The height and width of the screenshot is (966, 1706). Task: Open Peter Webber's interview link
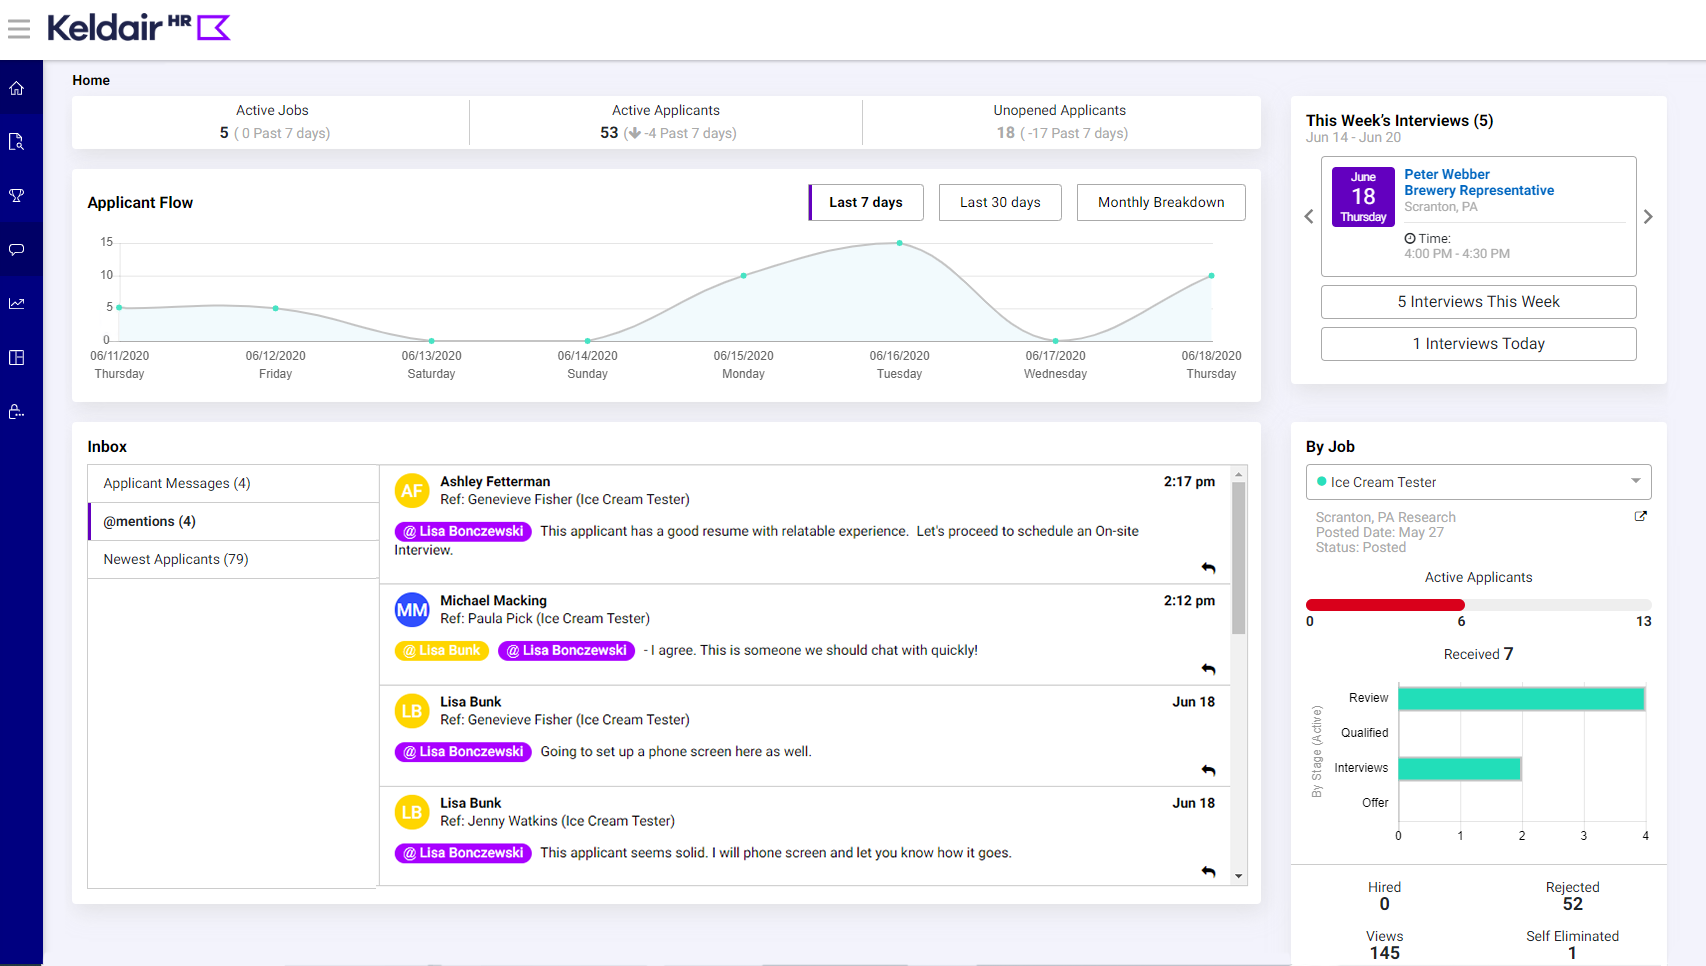1446,174
